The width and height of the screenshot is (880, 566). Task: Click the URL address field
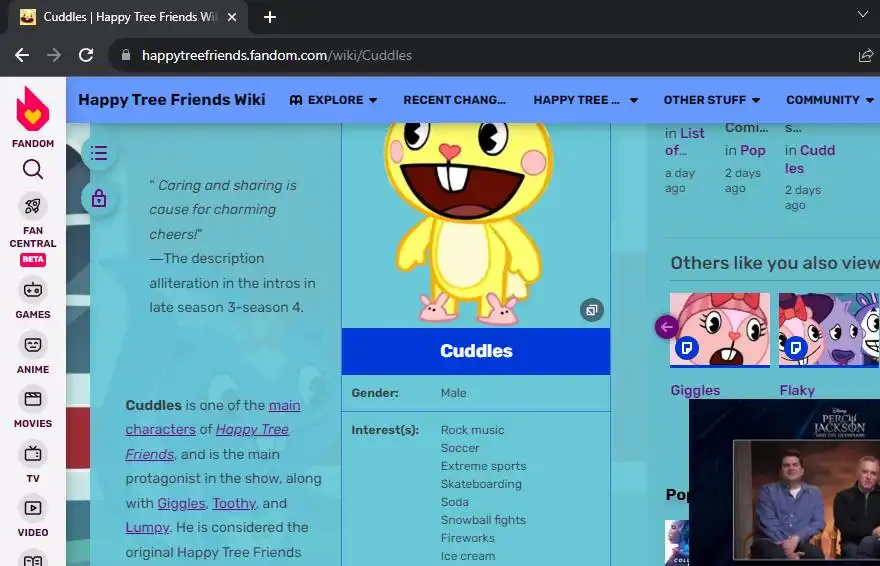(483, 55)
